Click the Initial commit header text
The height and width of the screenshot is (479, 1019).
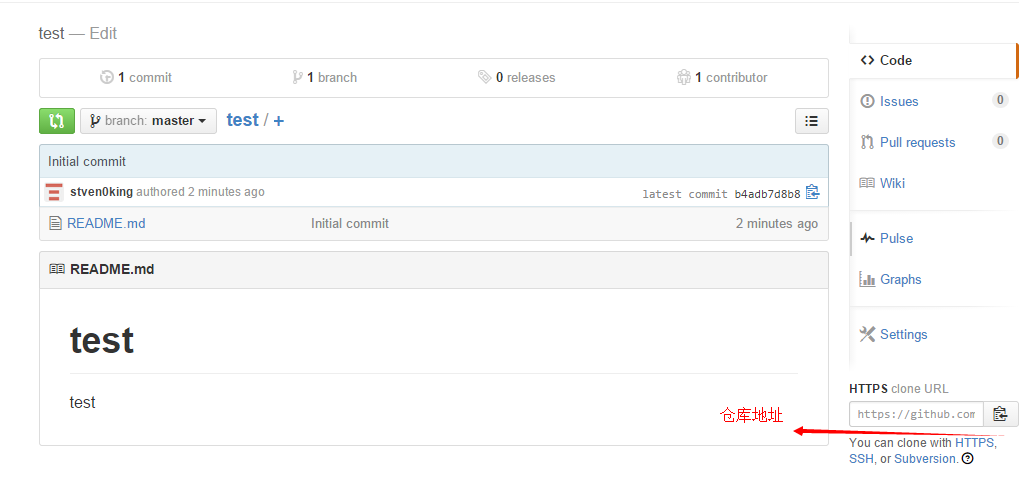tap(87, 161)
